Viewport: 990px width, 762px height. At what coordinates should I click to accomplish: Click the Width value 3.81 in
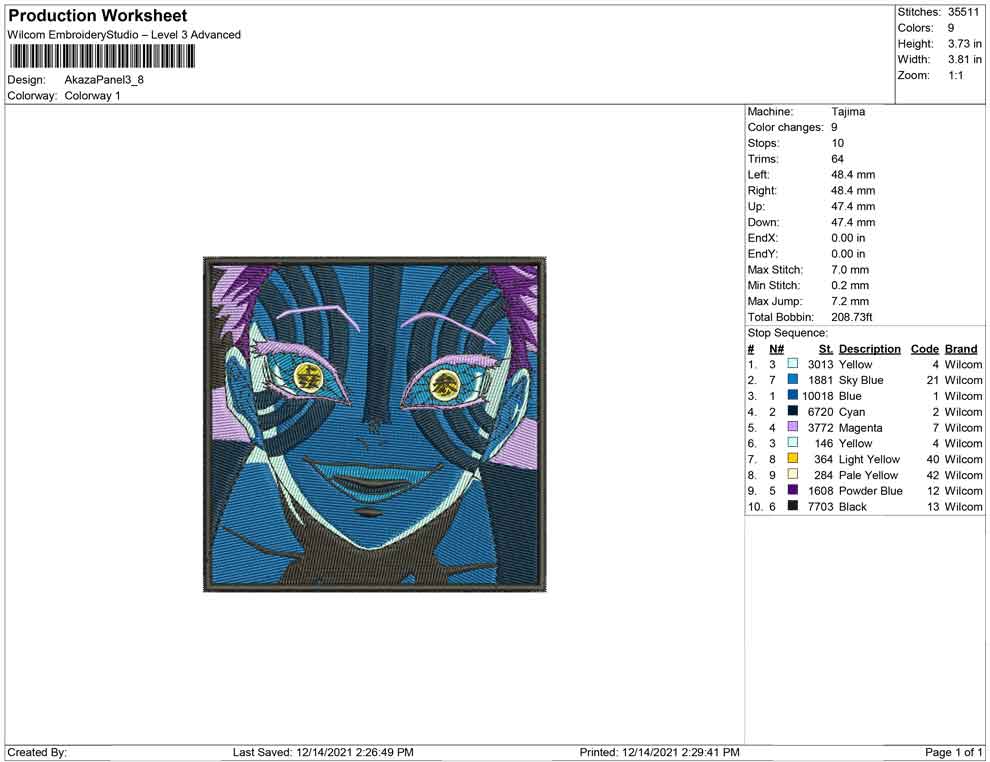[x=964, y=59]
